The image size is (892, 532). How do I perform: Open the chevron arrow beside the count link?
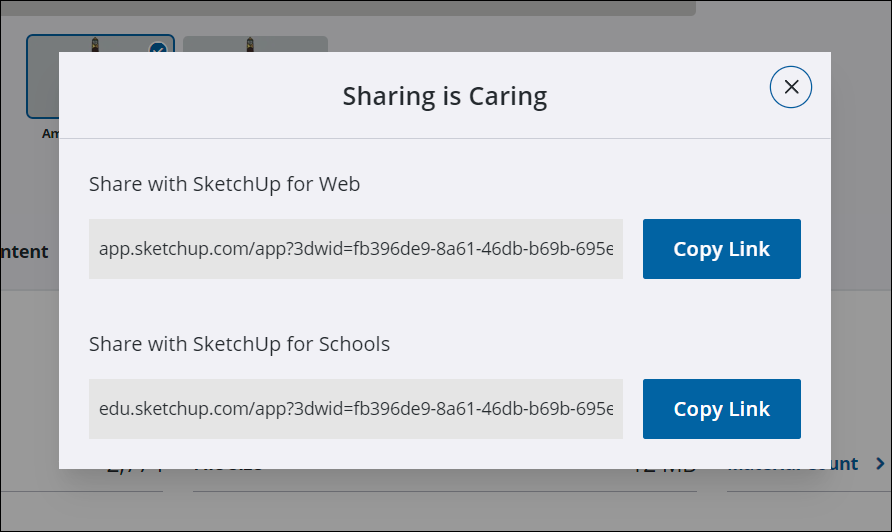click(x=880, y=464)
